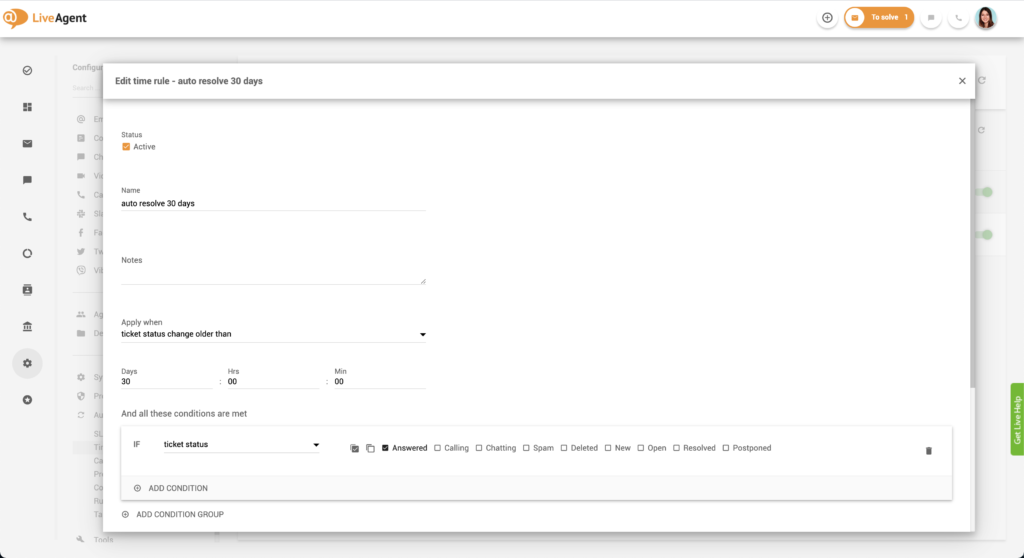Open the Apply when dropdown
Screen dimensions: 1024x558
273,334
